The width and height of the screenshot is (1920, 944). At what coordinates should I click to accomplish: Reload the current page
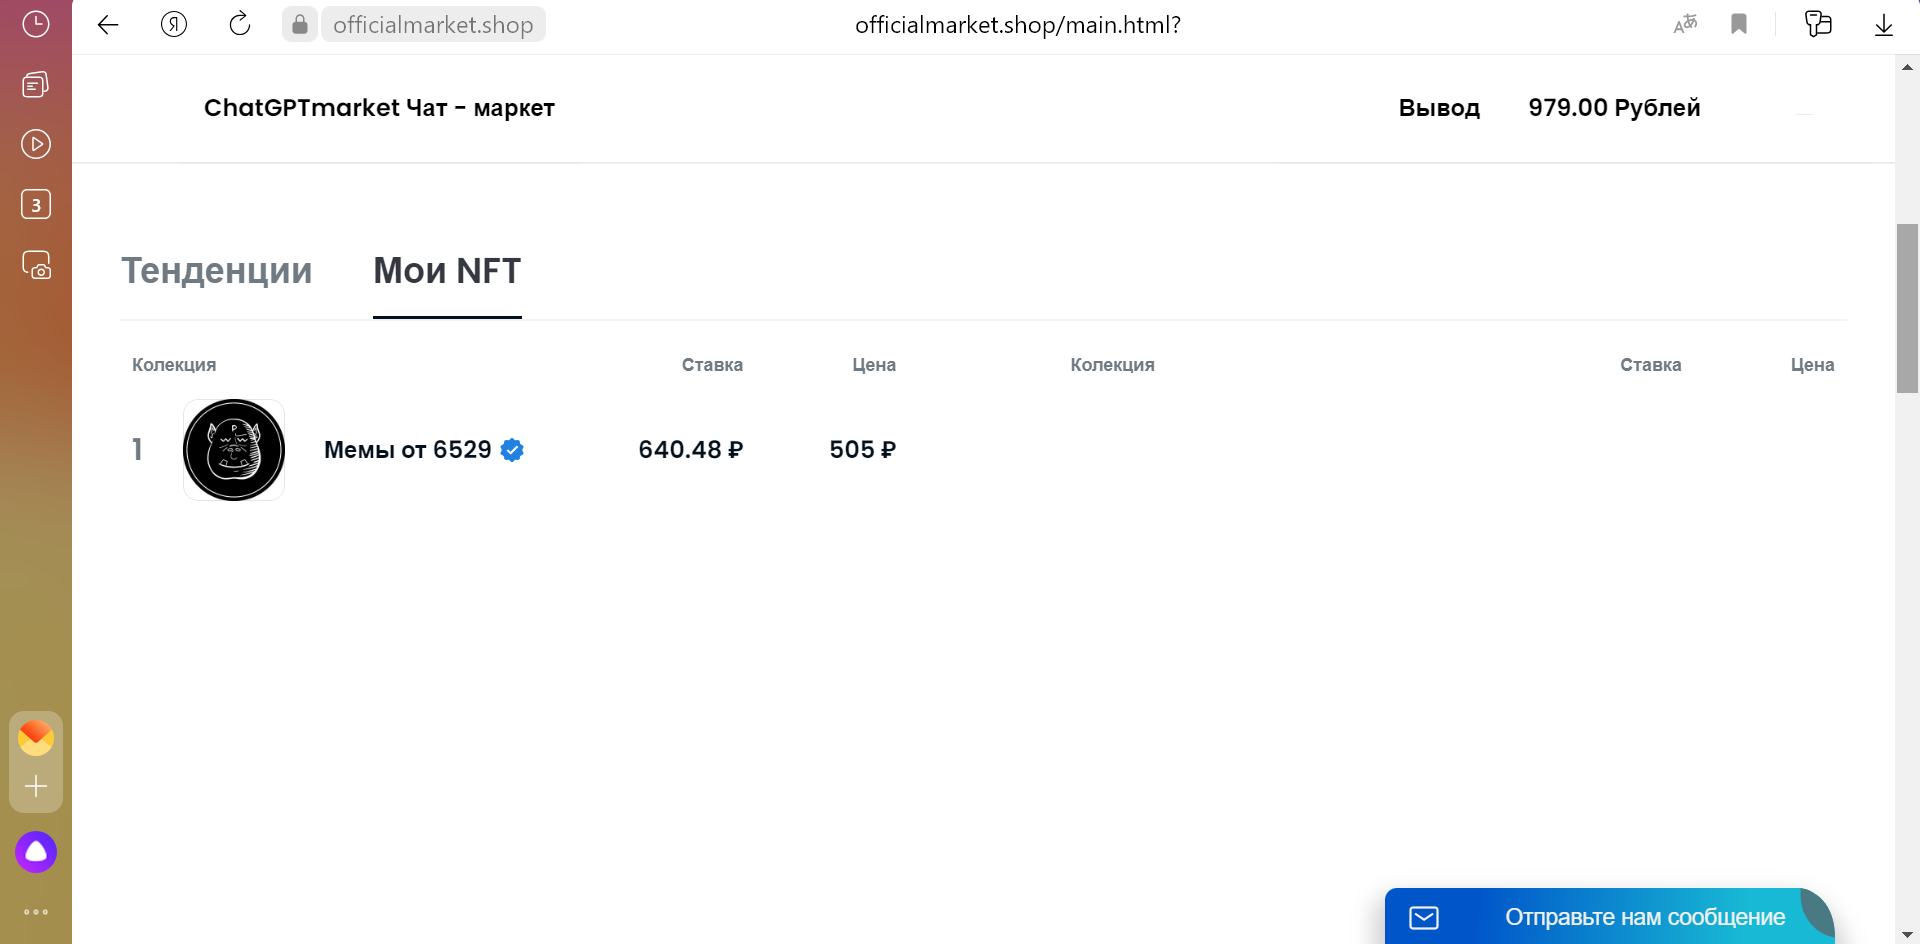(x=240, y=24)
